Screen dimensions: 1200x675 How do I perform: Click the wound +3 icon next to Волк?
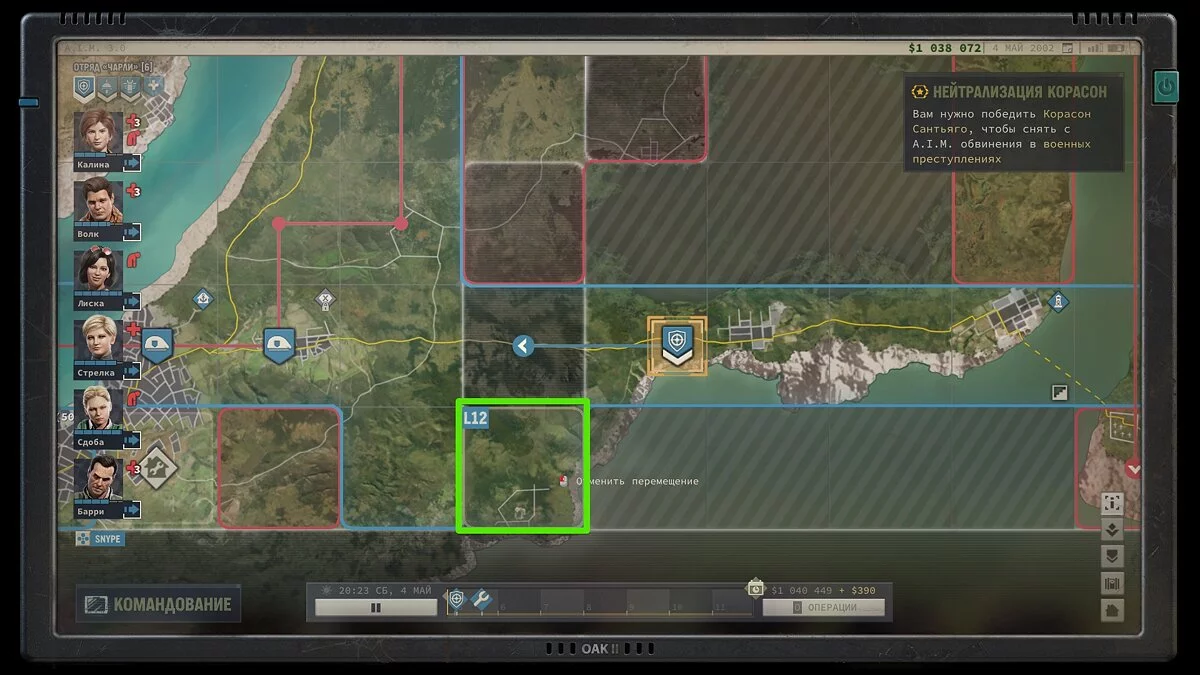pos(133,191)
